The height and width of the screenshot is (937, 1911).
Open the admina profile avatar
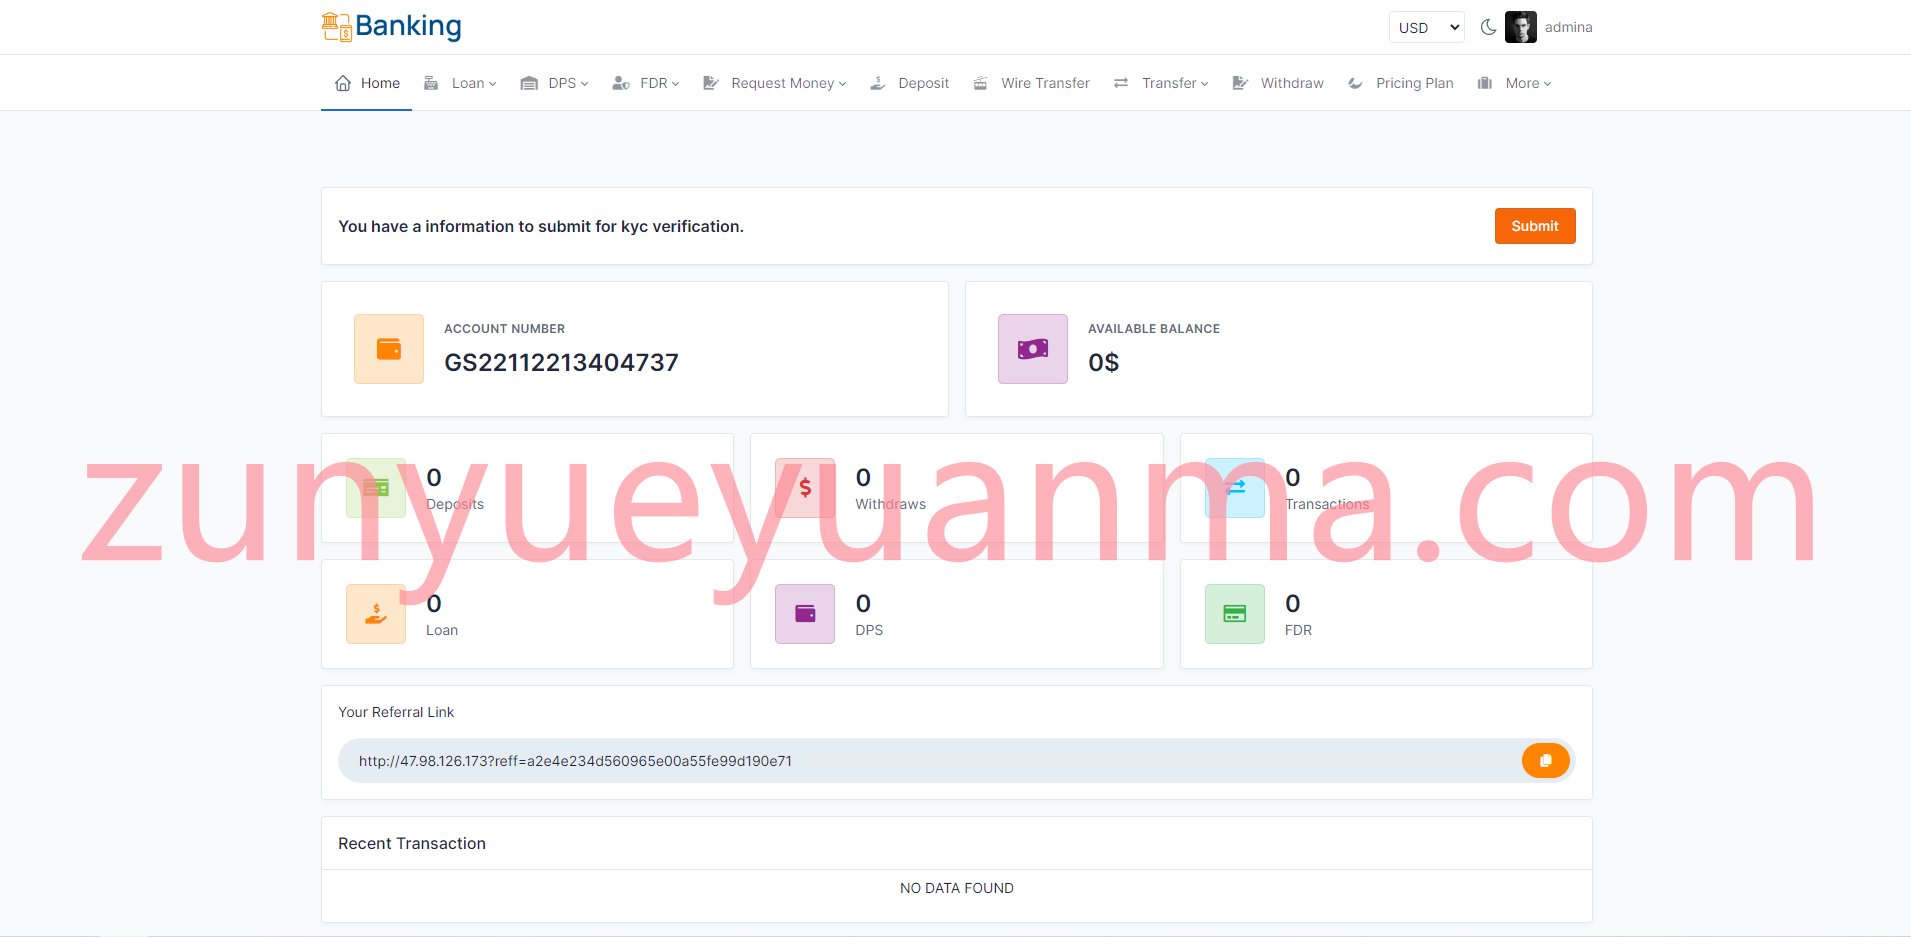click(x=1521, y=27)
